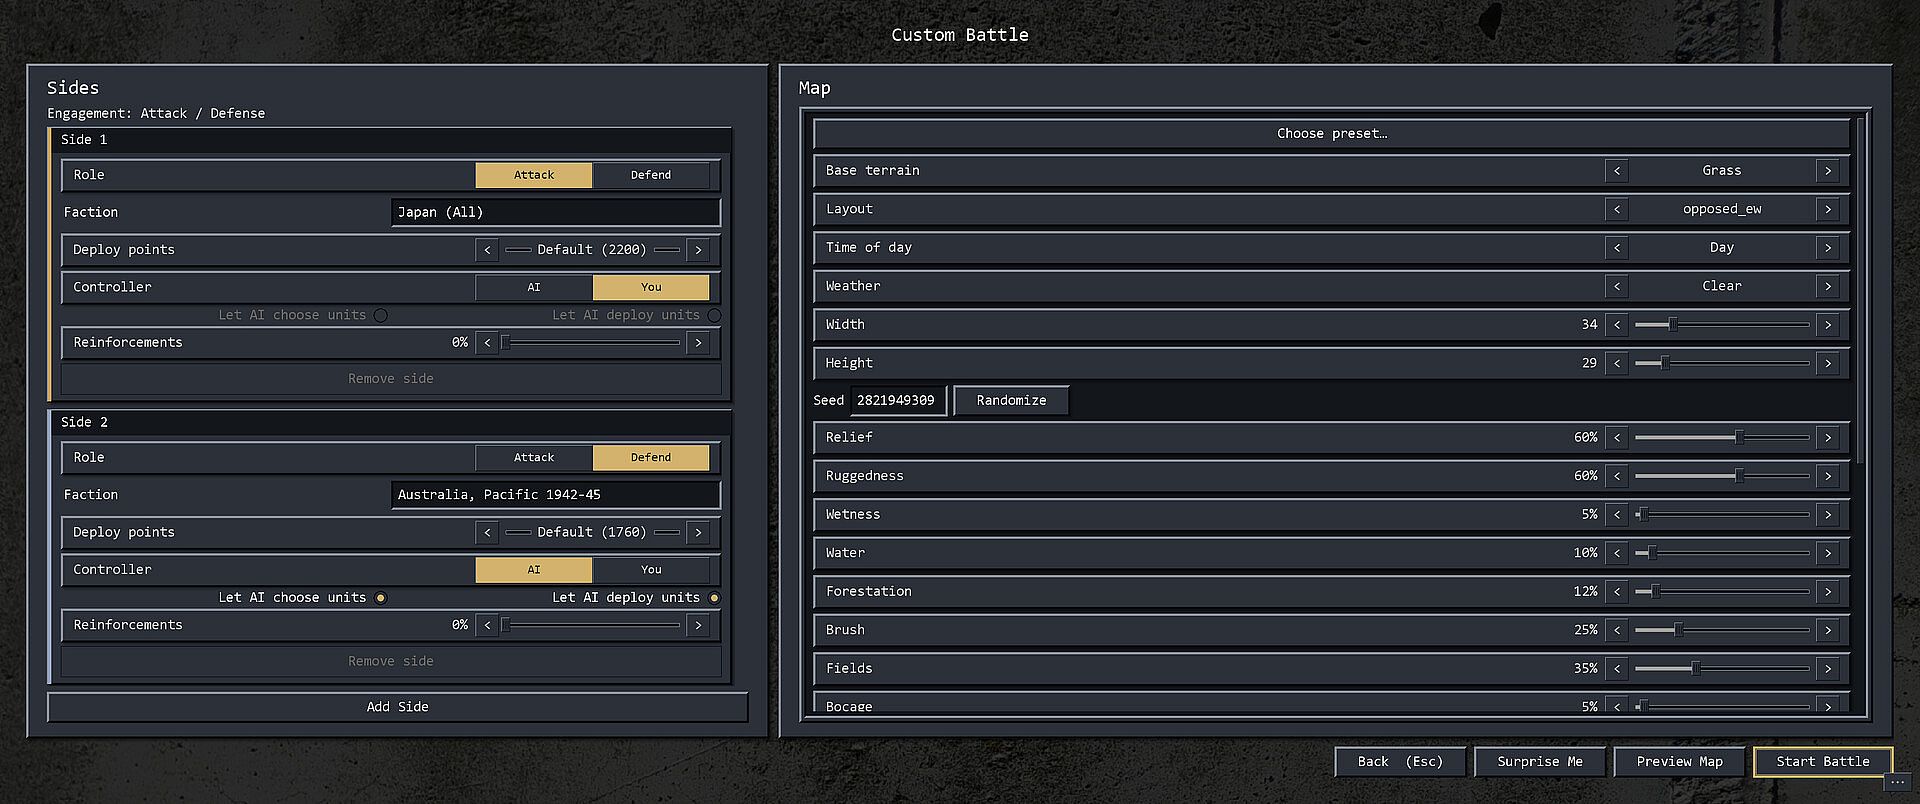The height and width of the screenshot is (804, 1920).
Task: Click left arrow for Time of day
Action: point(1617,248)
